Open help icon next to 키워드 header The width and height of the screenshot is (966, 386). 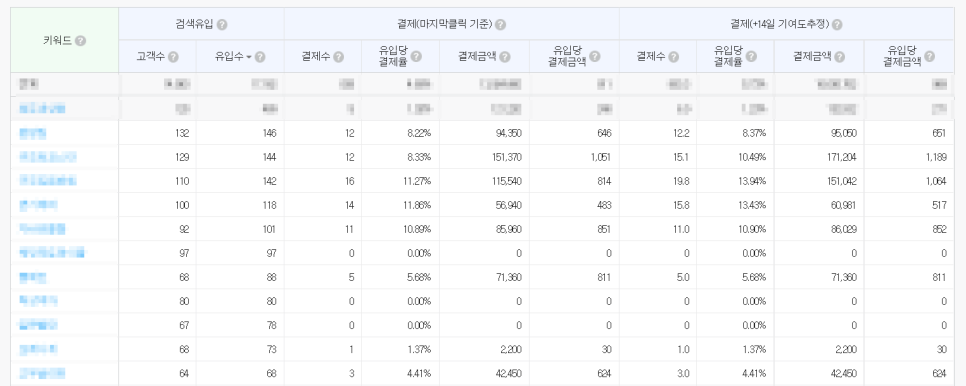[x=81, y=41]
